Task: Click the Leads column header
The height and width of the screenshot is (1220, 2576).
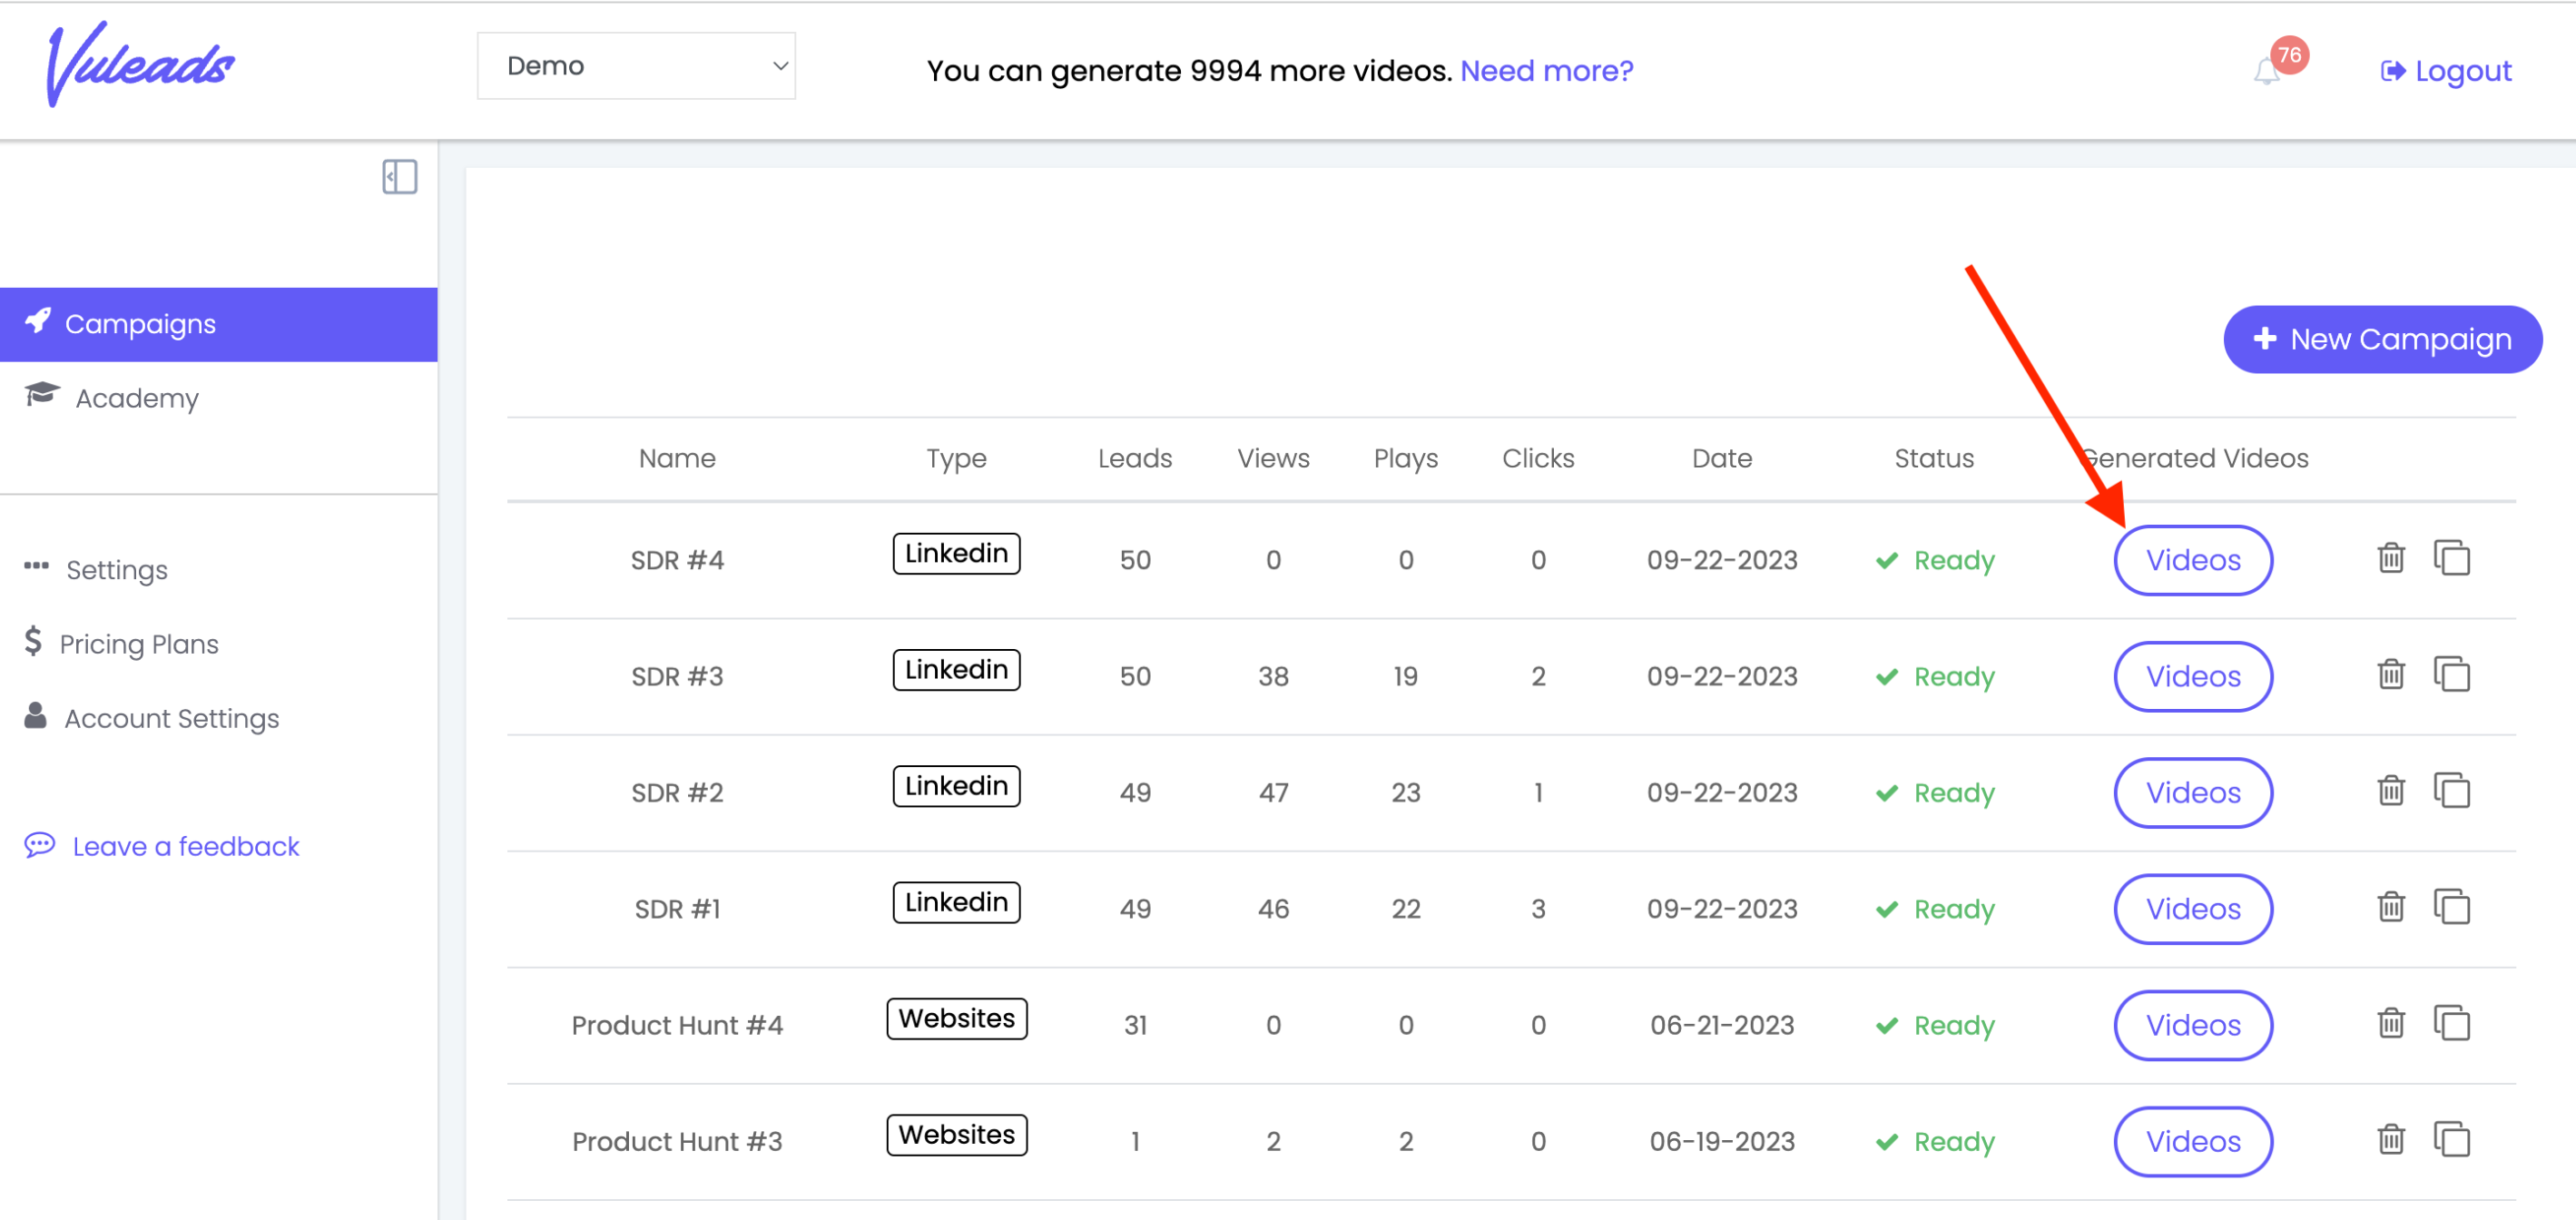Action: tap(1135, 458)
